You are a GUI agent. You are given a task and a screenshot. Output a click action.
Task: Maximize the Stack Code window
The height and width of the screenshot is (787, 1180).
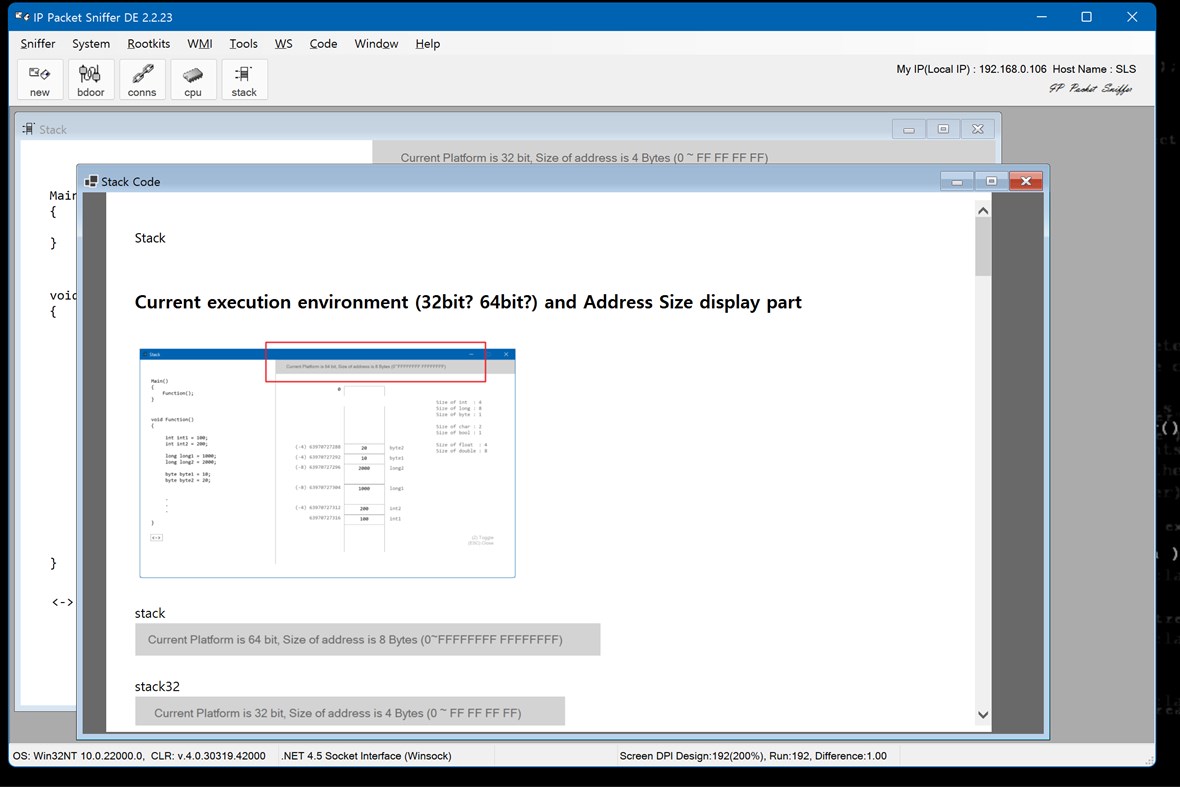pyautogui.click(x=991, y=181)
